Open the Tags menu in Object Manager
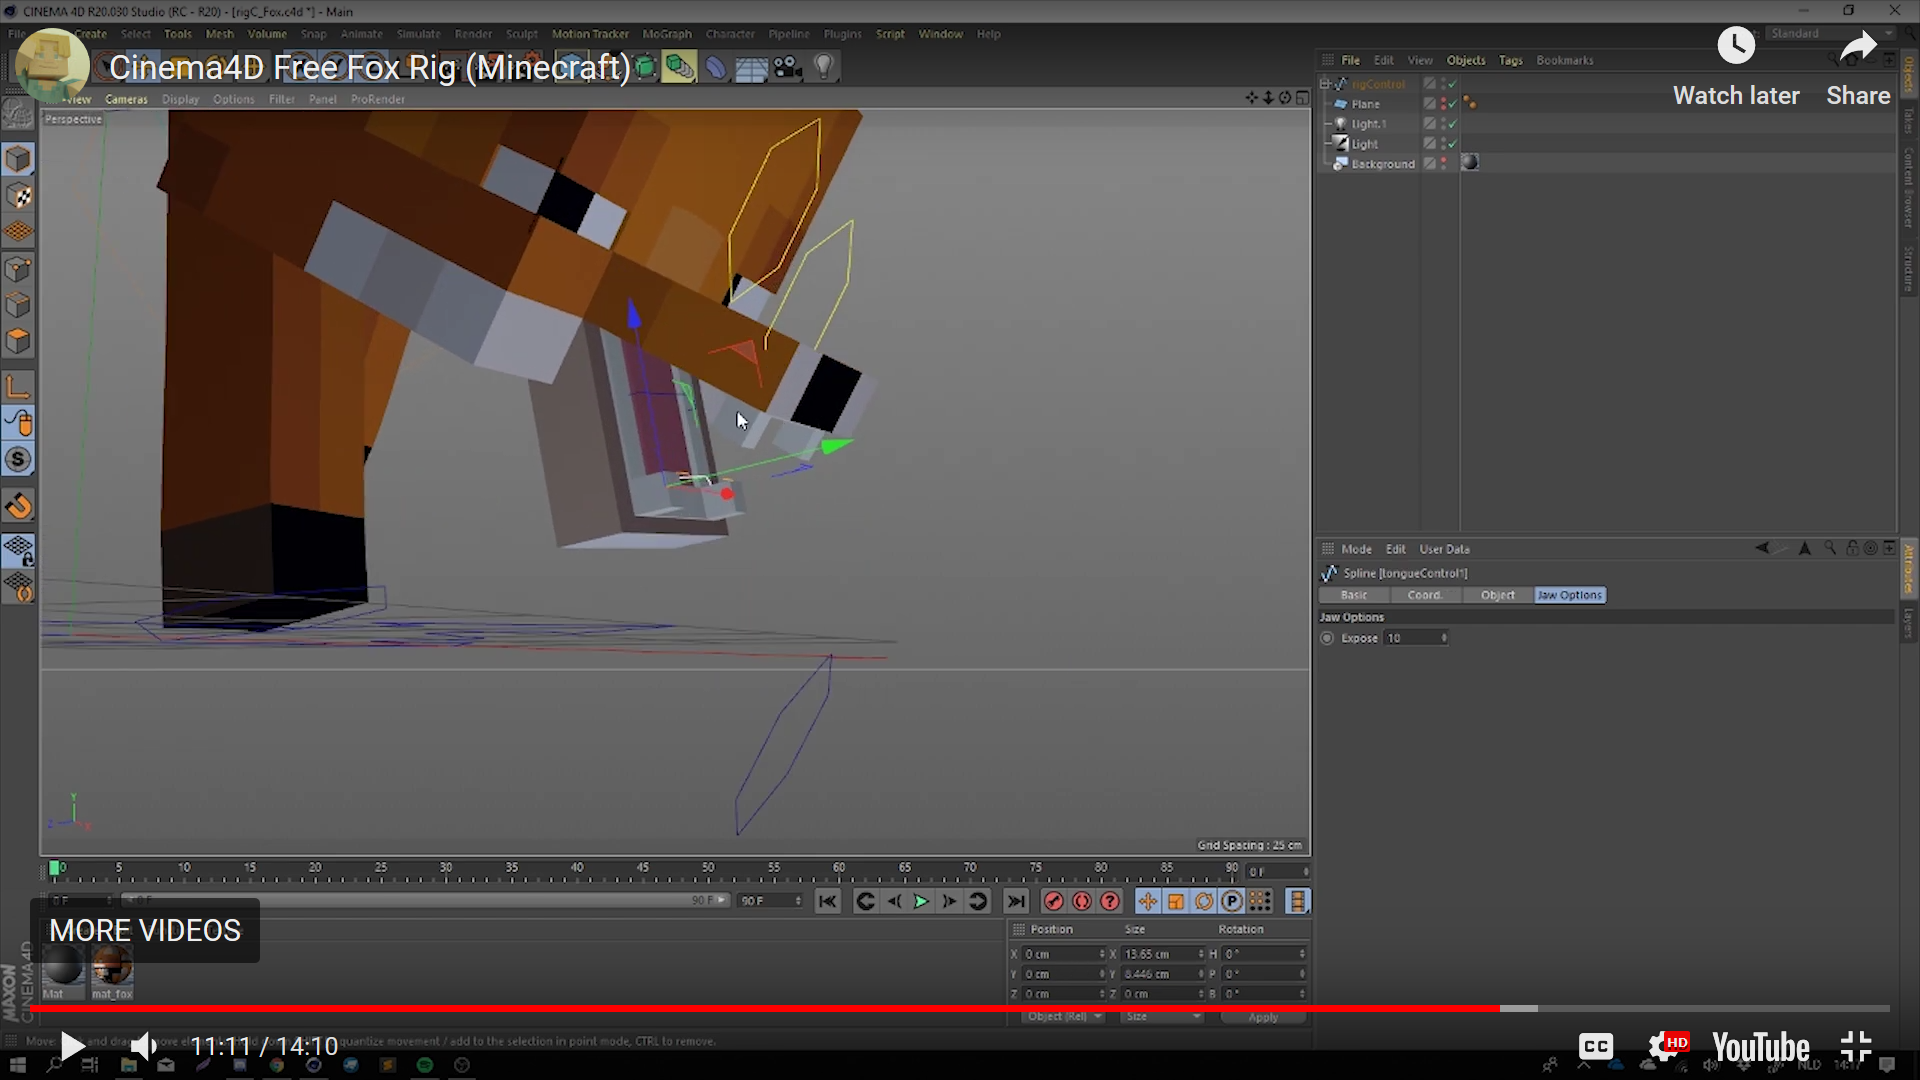The height and width of the screenshot is (1080, 1920). point(1510,60)
